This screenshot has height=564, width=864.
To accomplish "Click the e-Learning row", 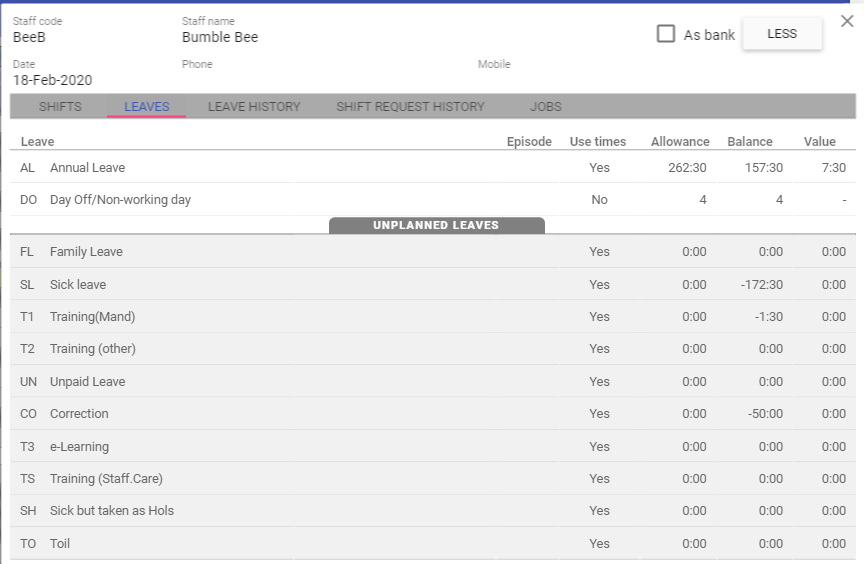I will click(79, 447).
